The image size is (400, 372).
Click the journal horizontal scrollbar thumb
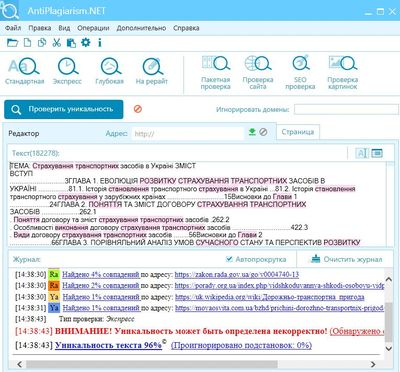point(152,364)
